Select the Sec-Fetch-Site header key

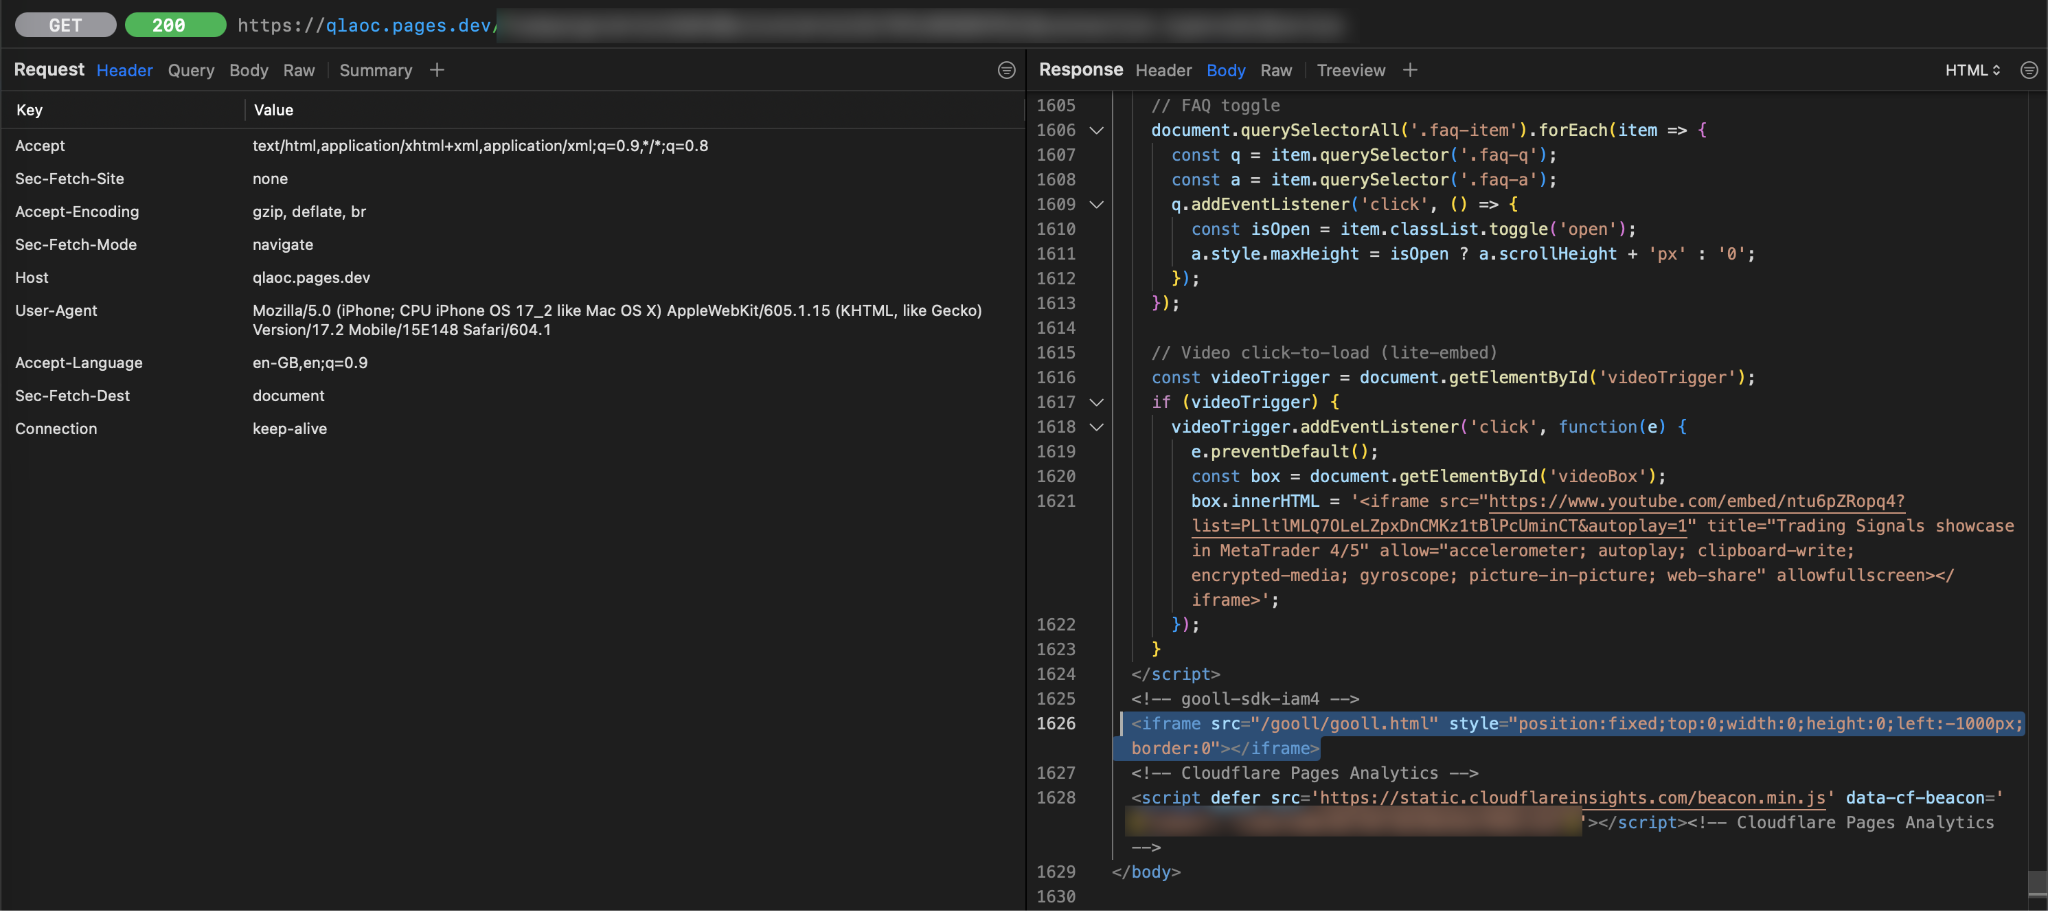point(70,179)
